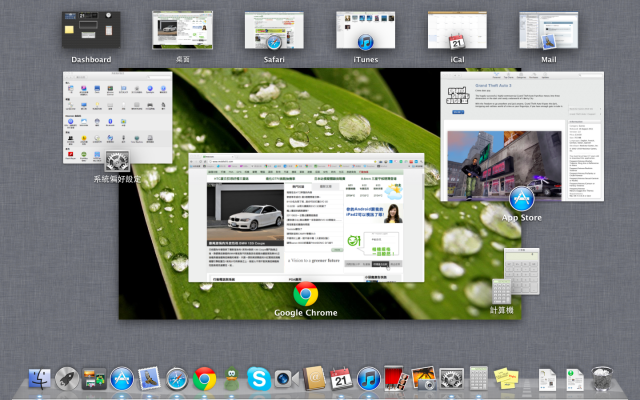Select the Calculator window preview
Screen dimensions: 640x400
tap(522, 271)
